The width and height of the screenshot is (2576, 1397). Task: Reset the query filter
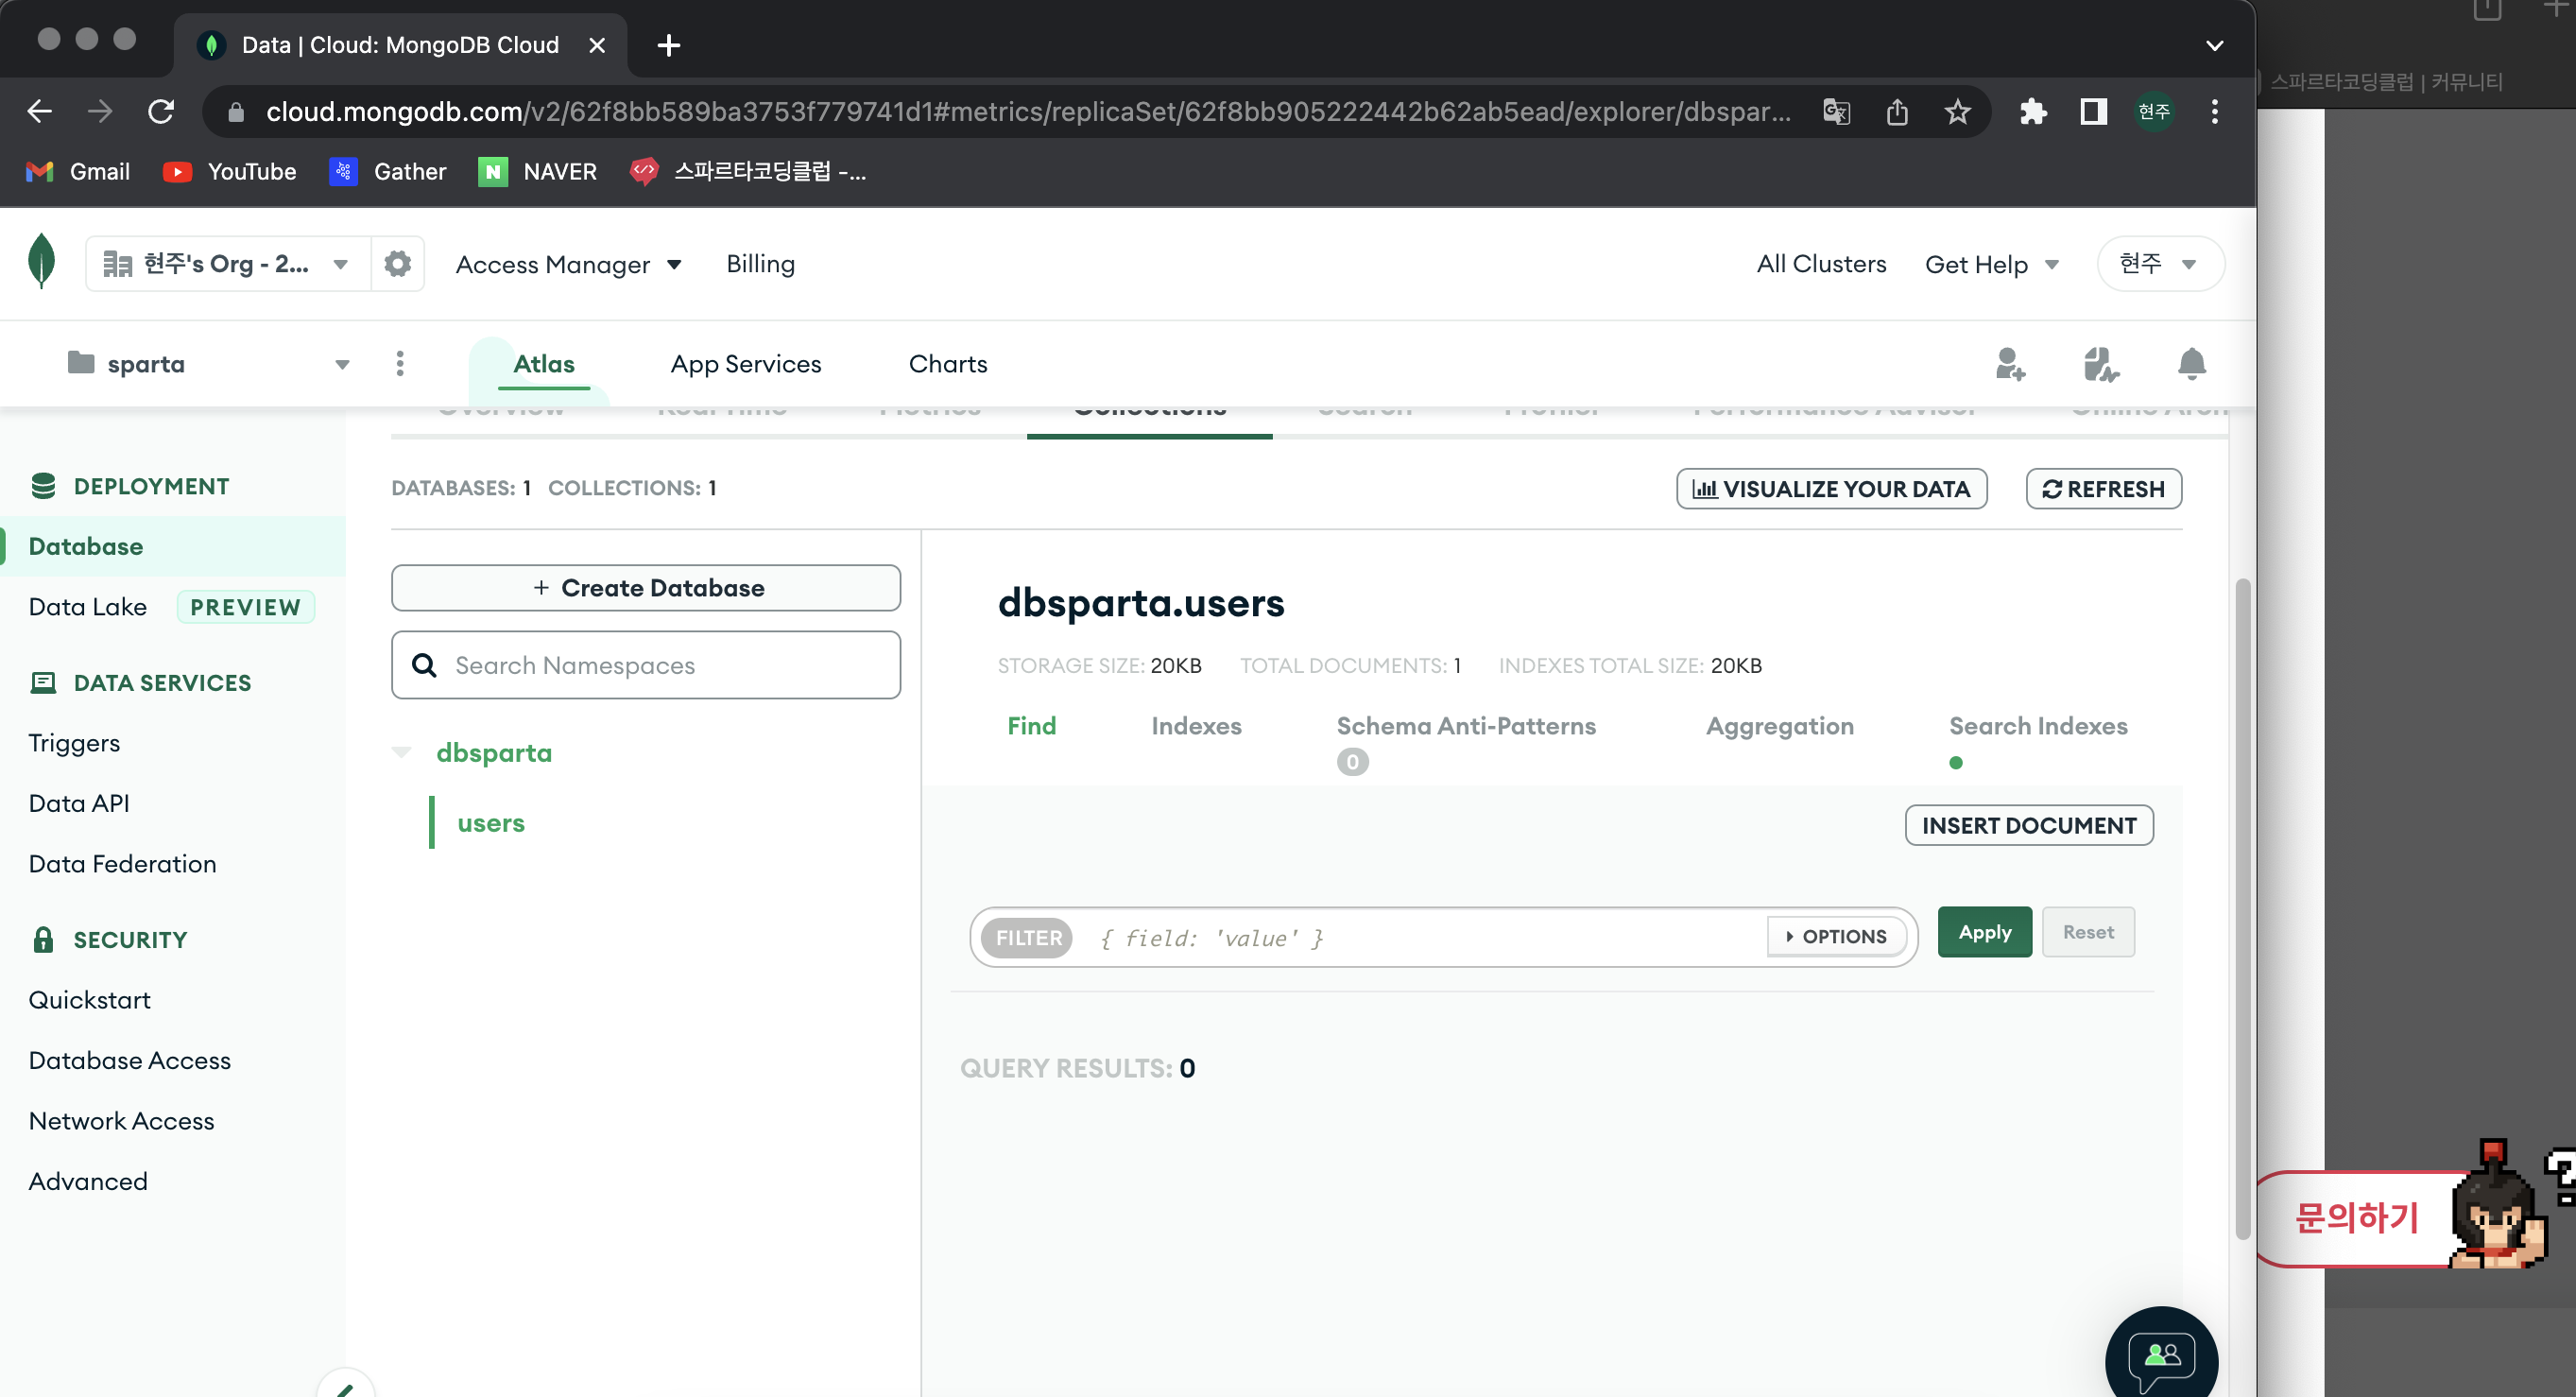coord(2088,932)
